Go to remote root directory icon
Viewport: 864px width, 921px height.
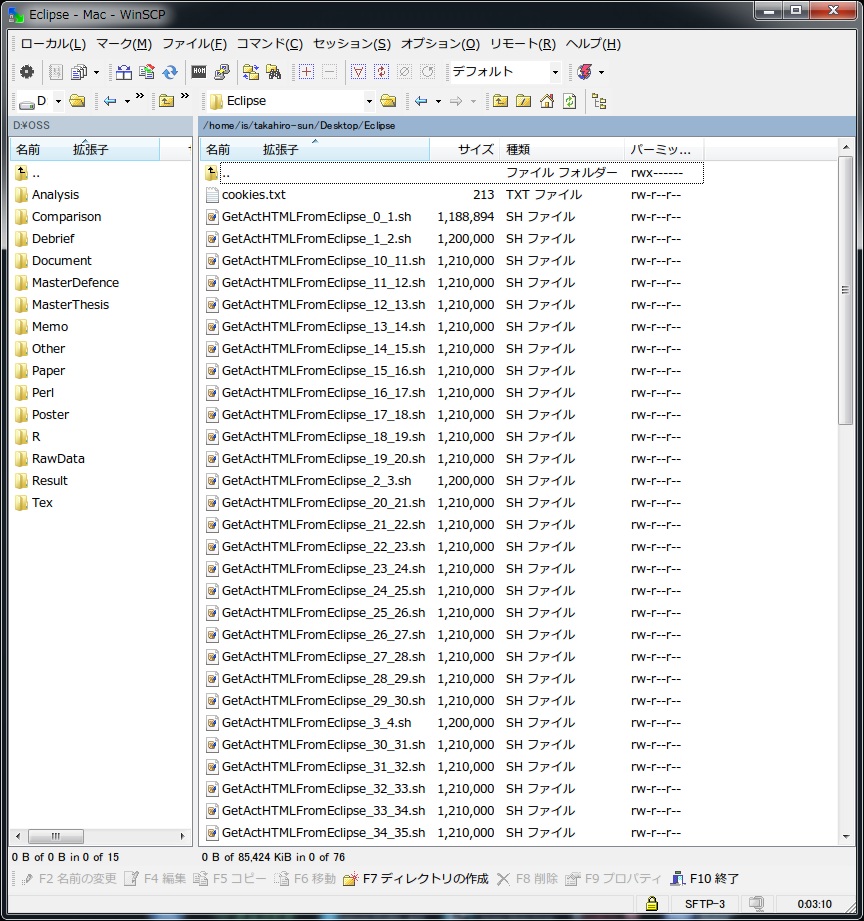click(523, 102)
